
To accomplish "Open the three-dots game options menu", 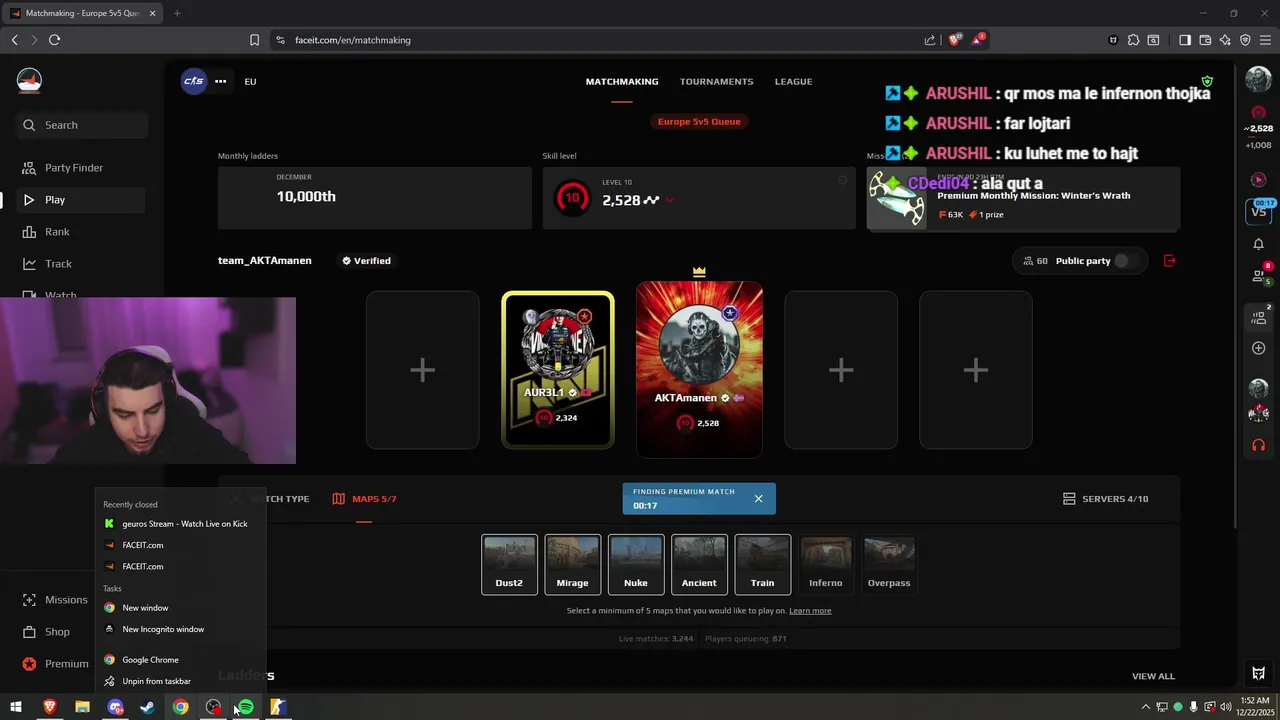I will (x=220, y=81).
